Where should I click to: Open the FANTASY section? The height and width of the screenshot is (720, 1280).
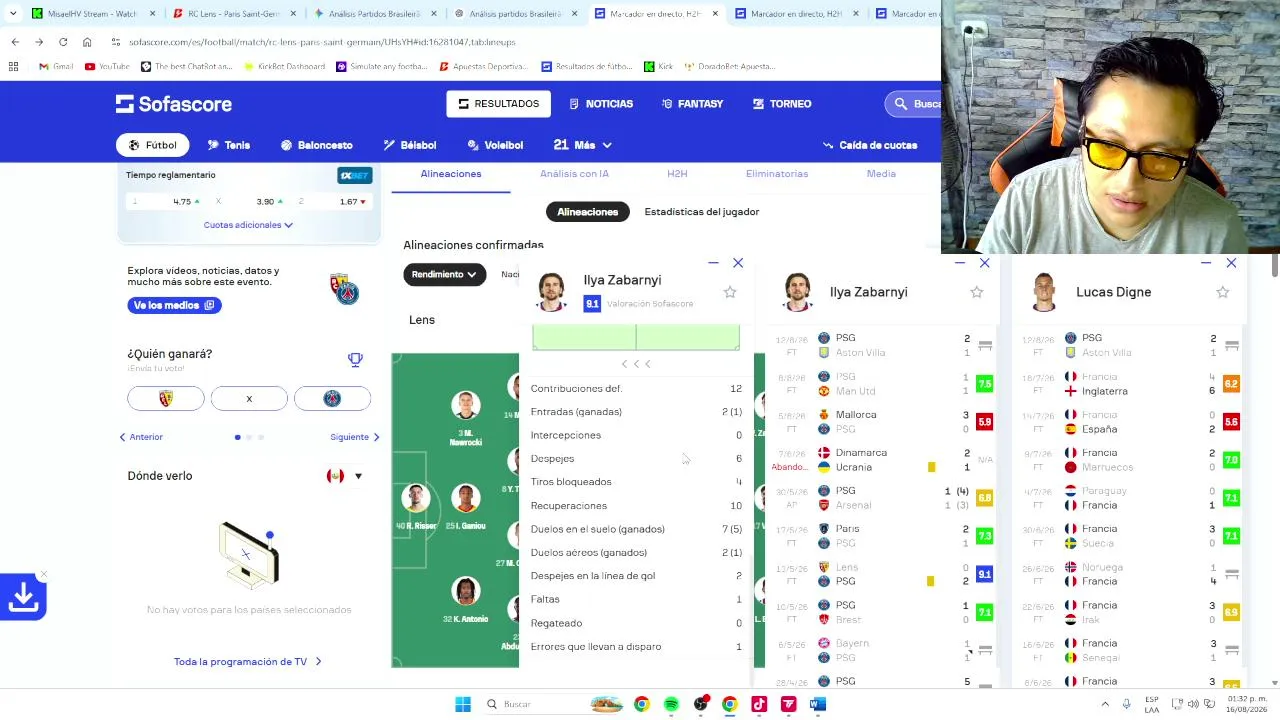[692, 104]
